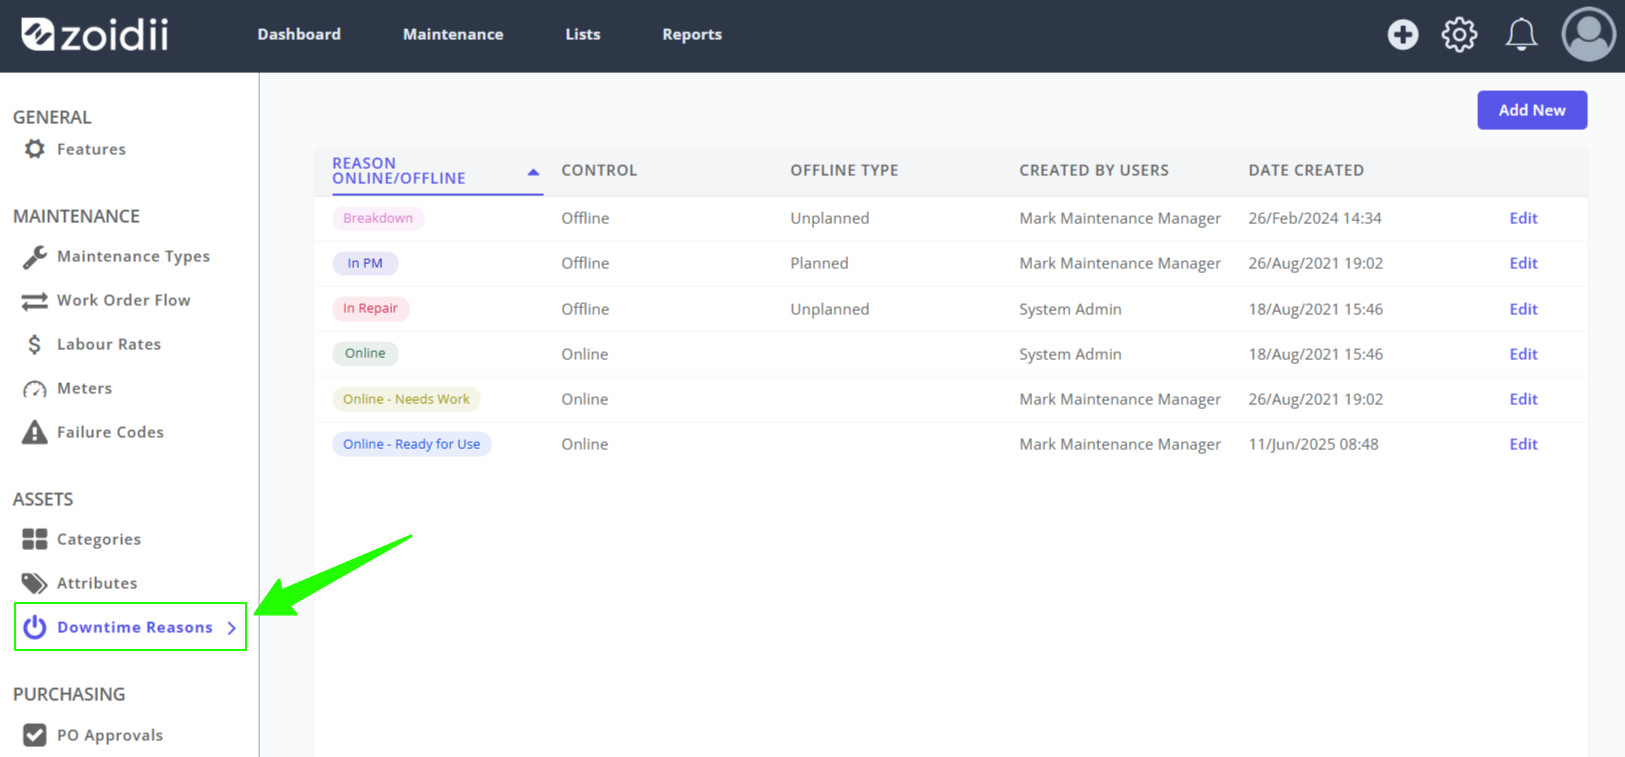
Task: Click the Add New button
Action: point(1532,110)
